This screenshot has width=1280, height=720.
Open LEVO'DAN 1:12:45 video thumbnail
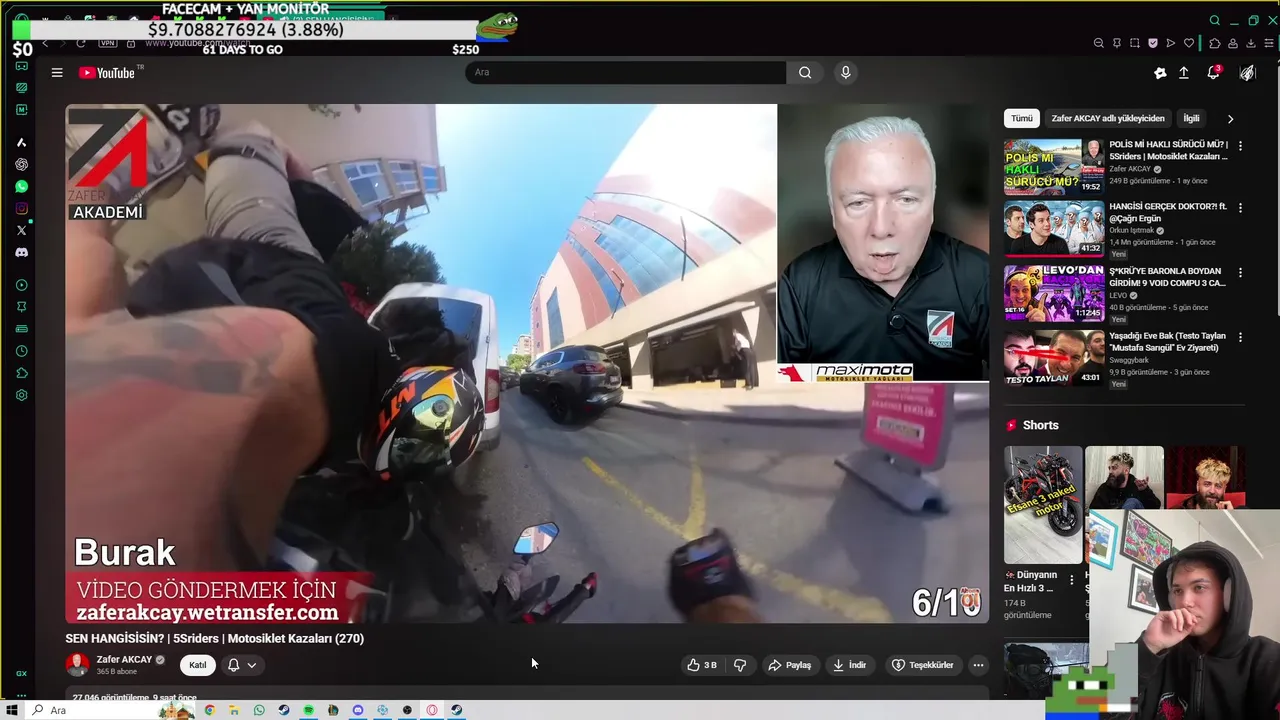pyautogui.click(x=1054, y=293)
